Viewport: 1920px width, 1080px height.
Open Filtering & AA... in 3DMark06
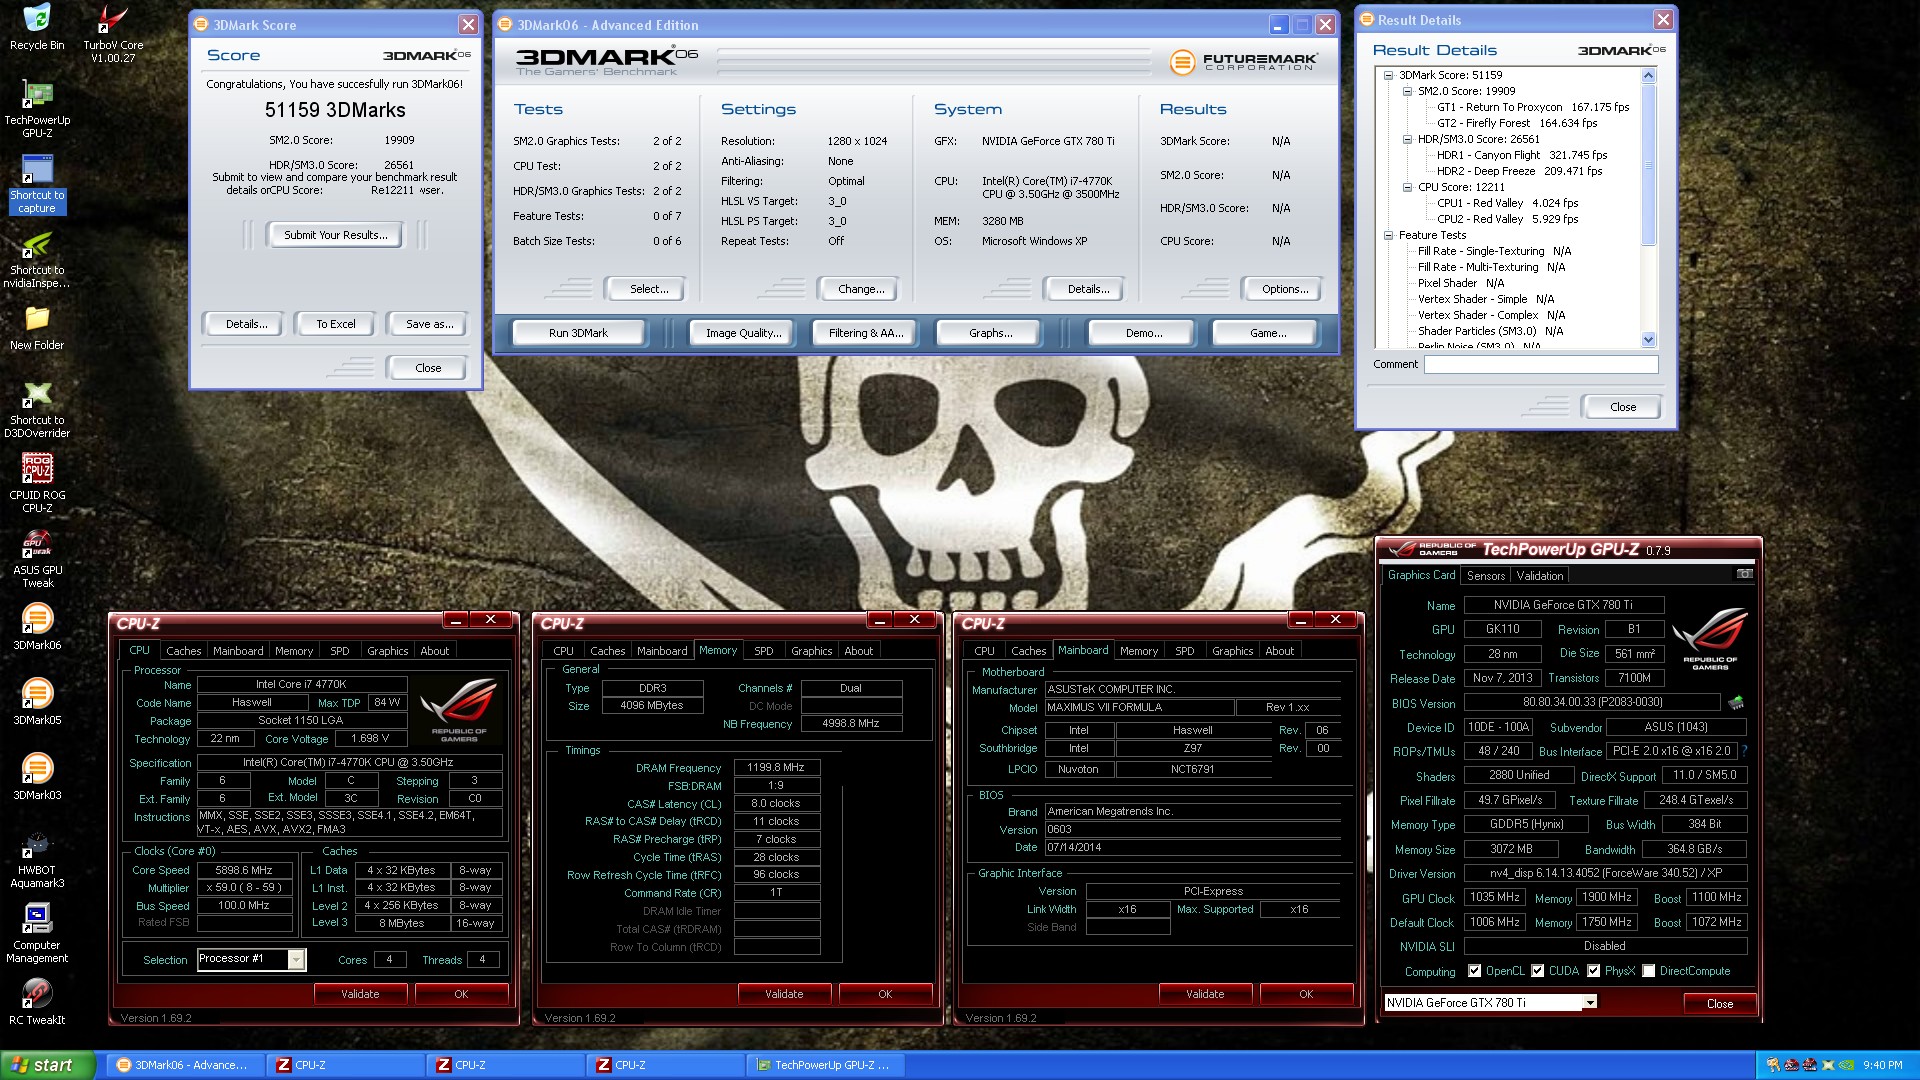865,333
